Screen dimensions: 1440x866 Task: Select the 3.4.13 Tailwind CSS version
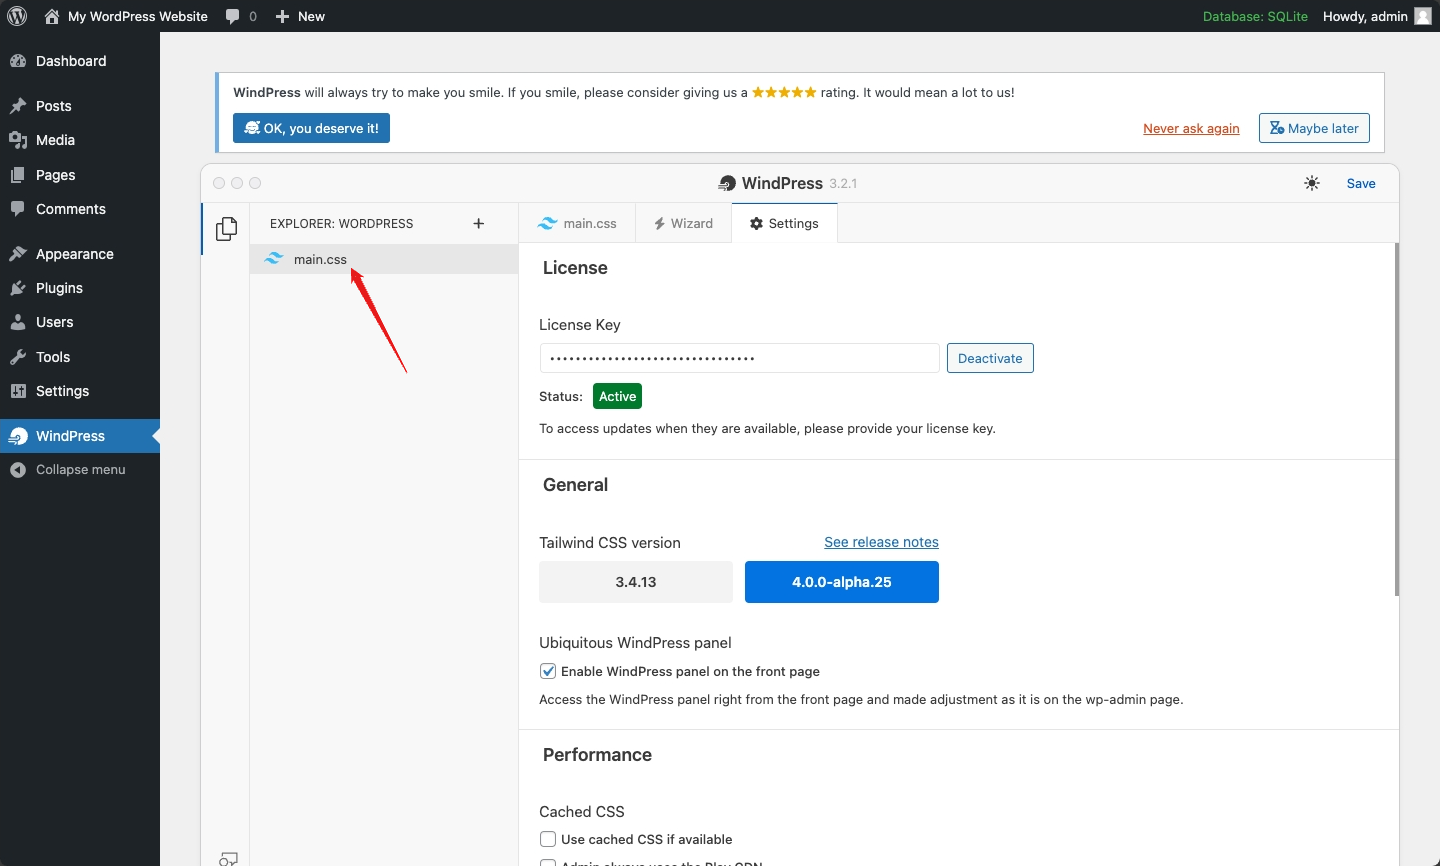(635, 582)
